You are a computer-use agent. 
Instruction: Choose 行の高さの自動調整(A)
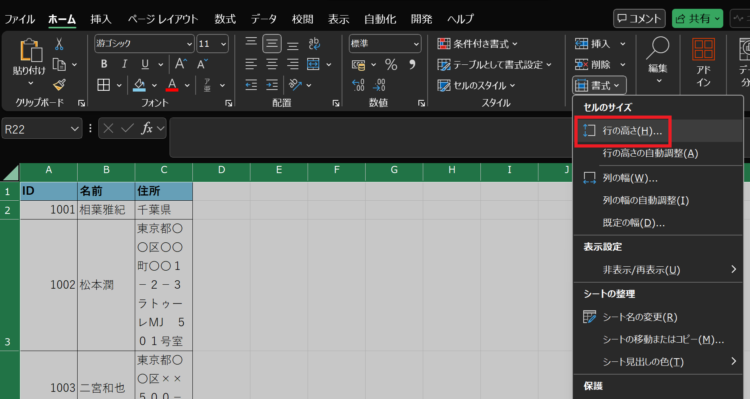tap(658, 153)
